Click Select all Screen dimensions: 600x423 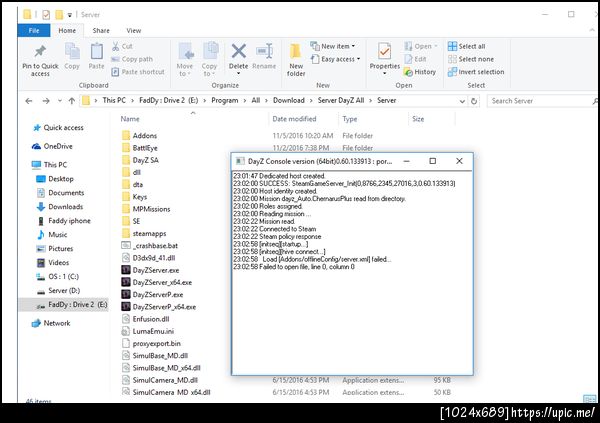point(467,46)
